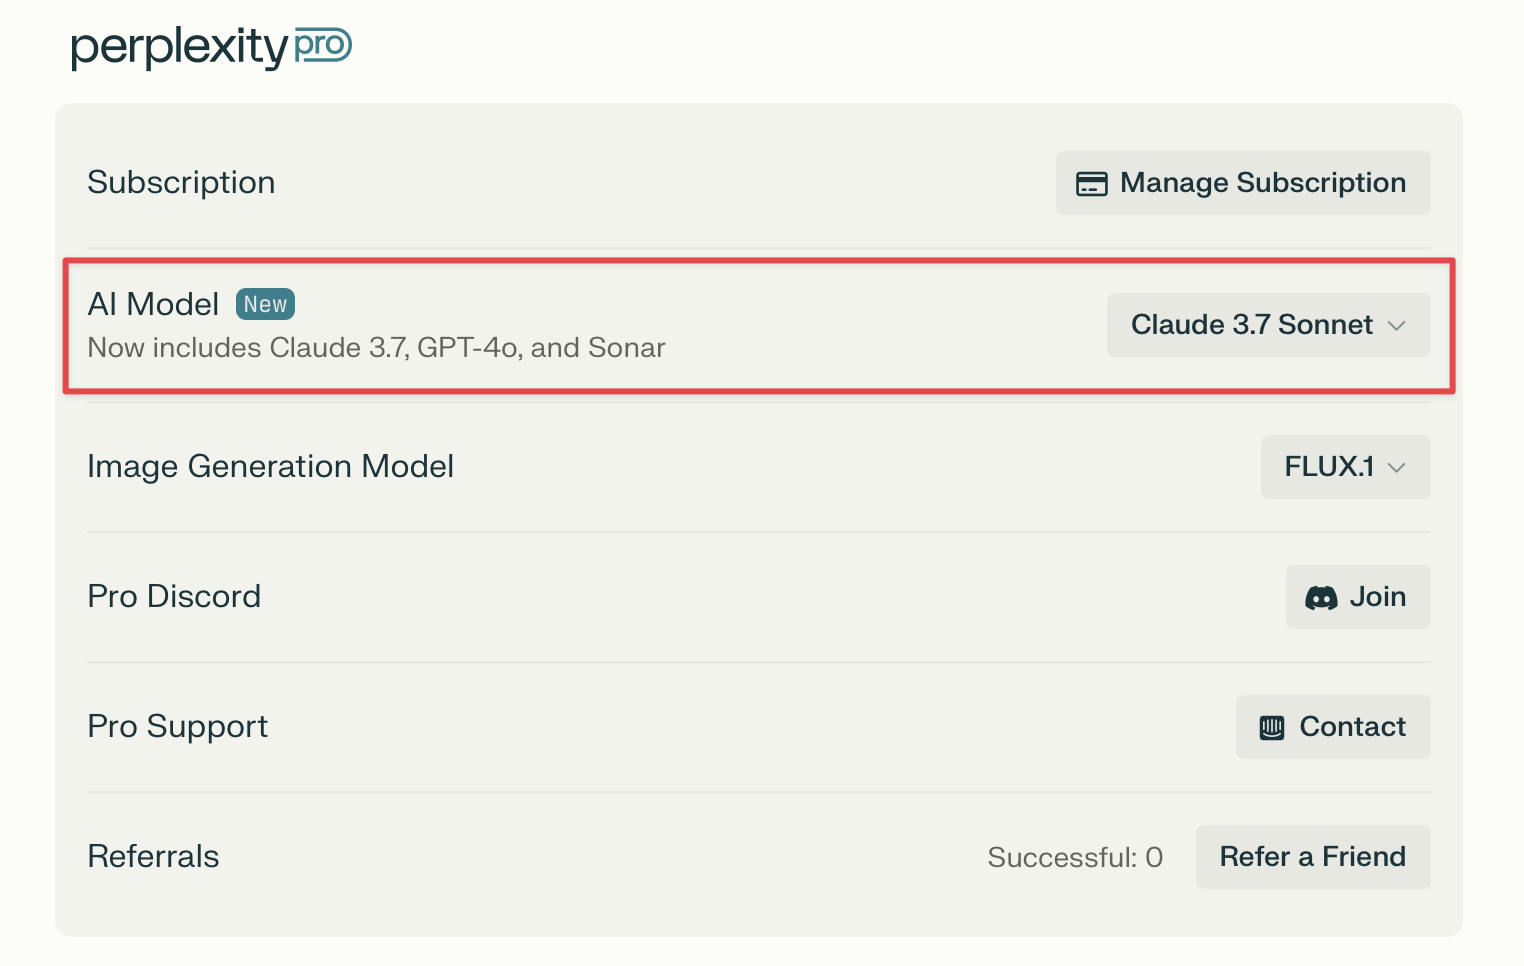Screen dimensions: 1524x966
Task: Click the "Successful: 0" referrals count
Action: coord(1075,857)
